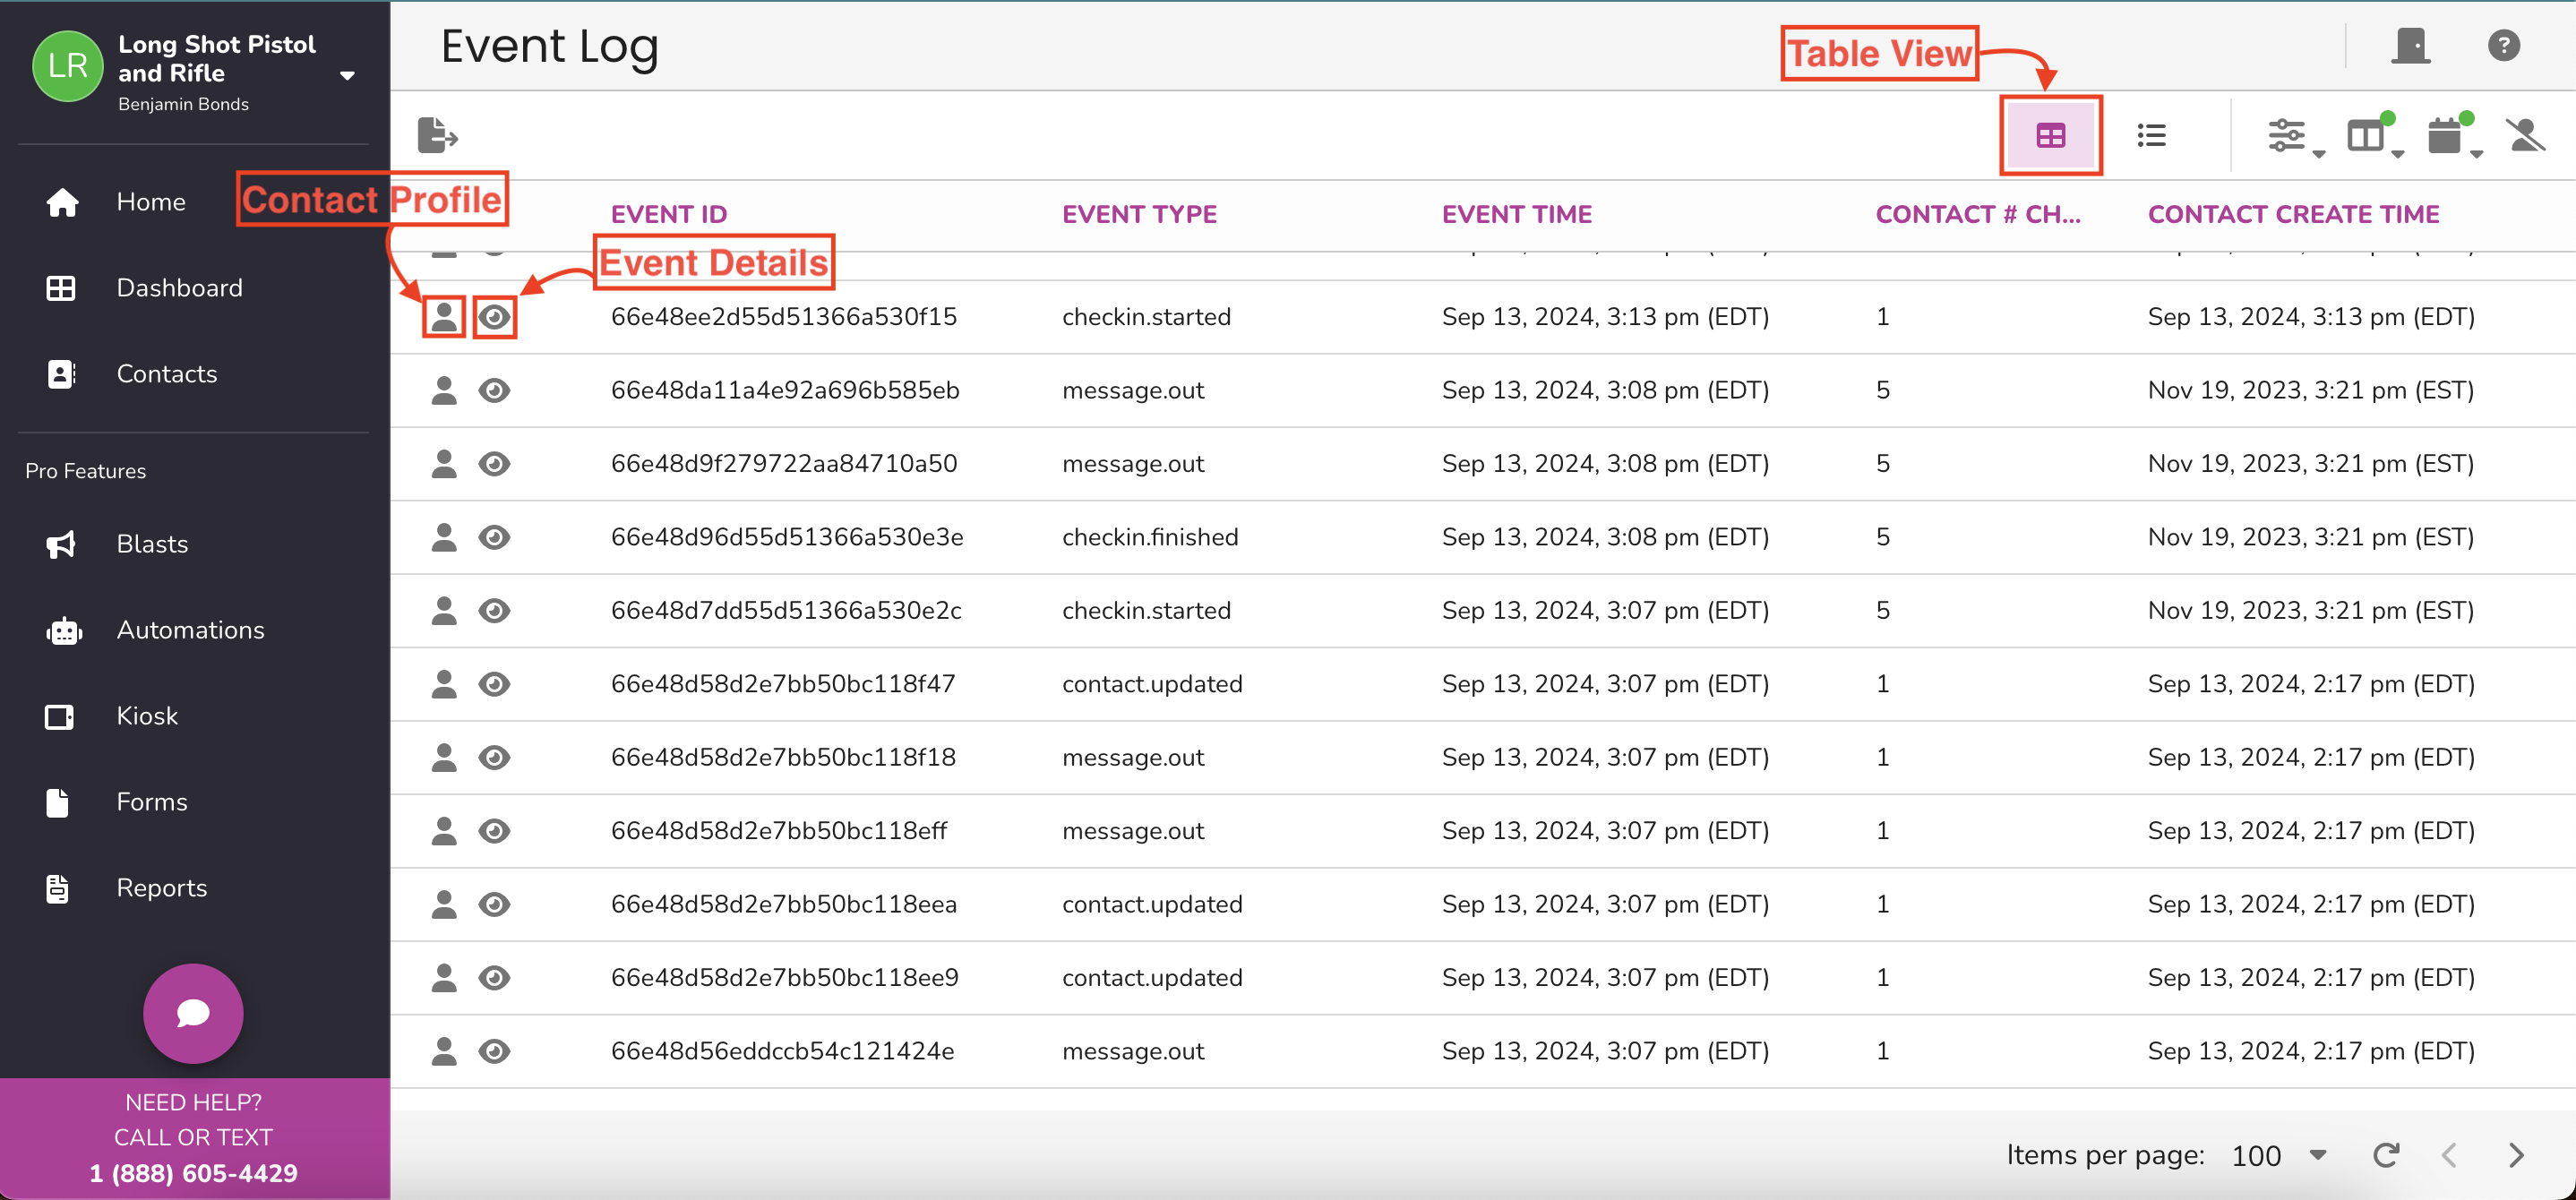Expand the Long Shot Pistol and Rifle account menu
2576x1200 pixels.
(347, 75)
